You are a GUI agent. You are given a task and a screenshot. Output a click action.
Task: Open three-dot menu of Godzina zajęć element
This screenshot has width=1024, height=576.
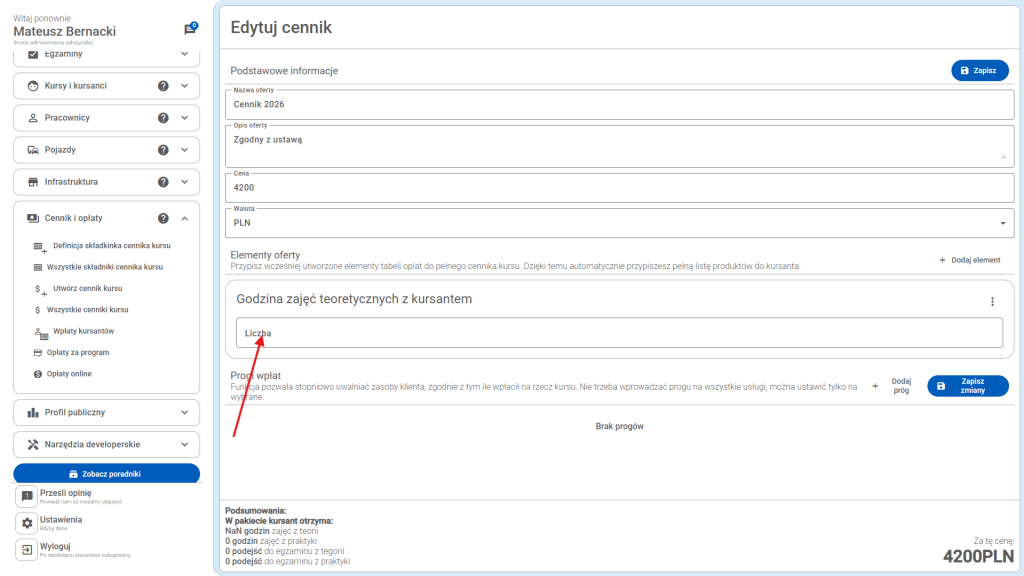992,302
